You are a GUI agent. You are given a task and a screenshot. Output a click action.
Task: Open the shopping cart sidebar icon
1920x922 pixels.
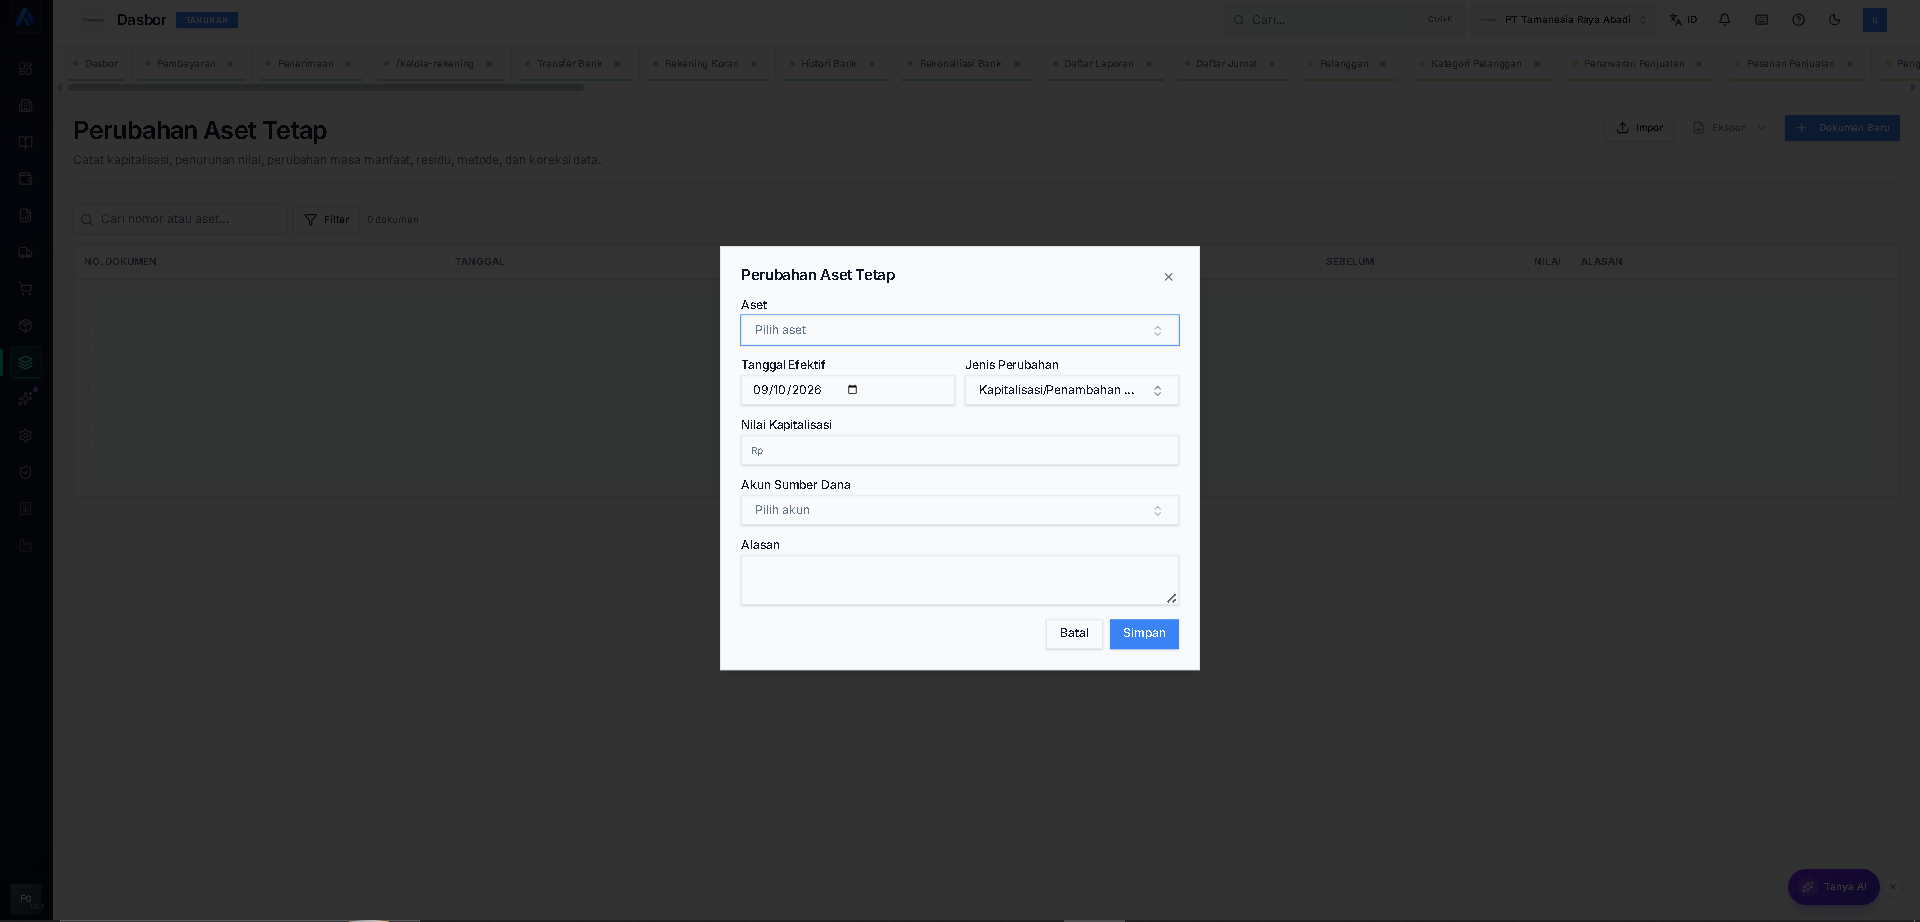[x=26, y=289]
